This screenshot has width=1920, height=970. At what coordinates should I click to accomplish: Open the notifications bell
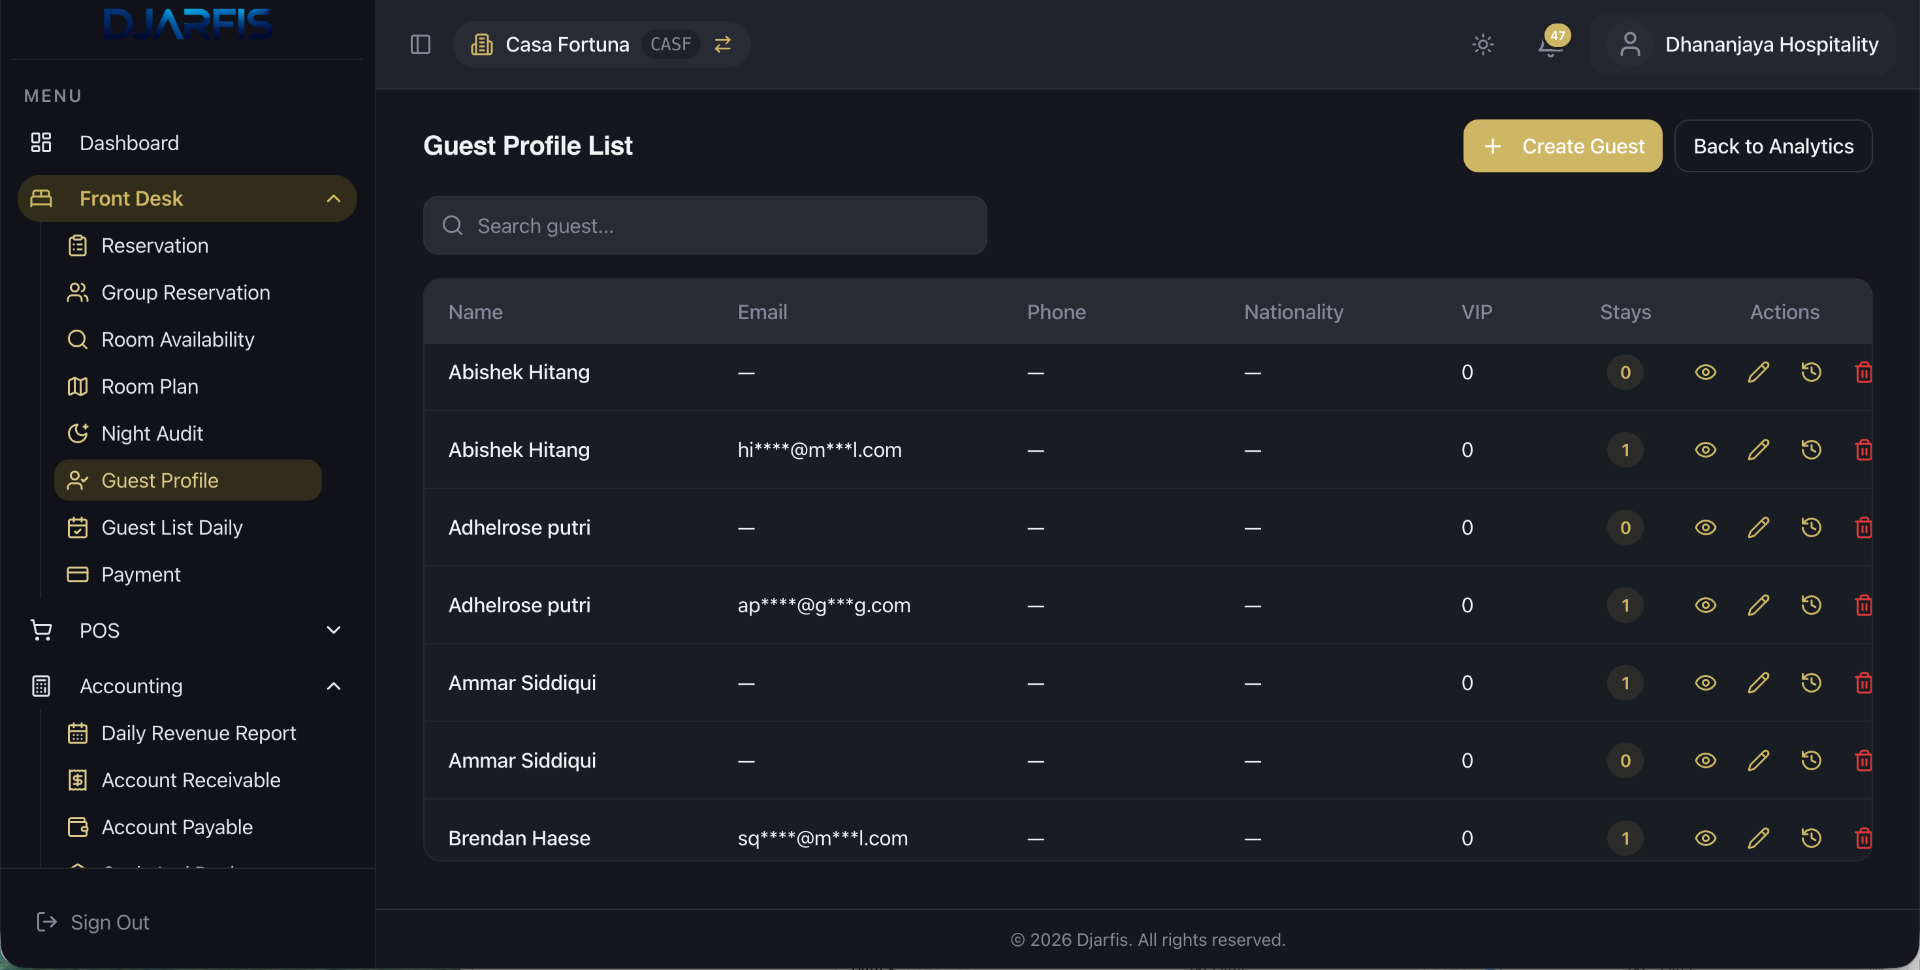coord(1551,45)
